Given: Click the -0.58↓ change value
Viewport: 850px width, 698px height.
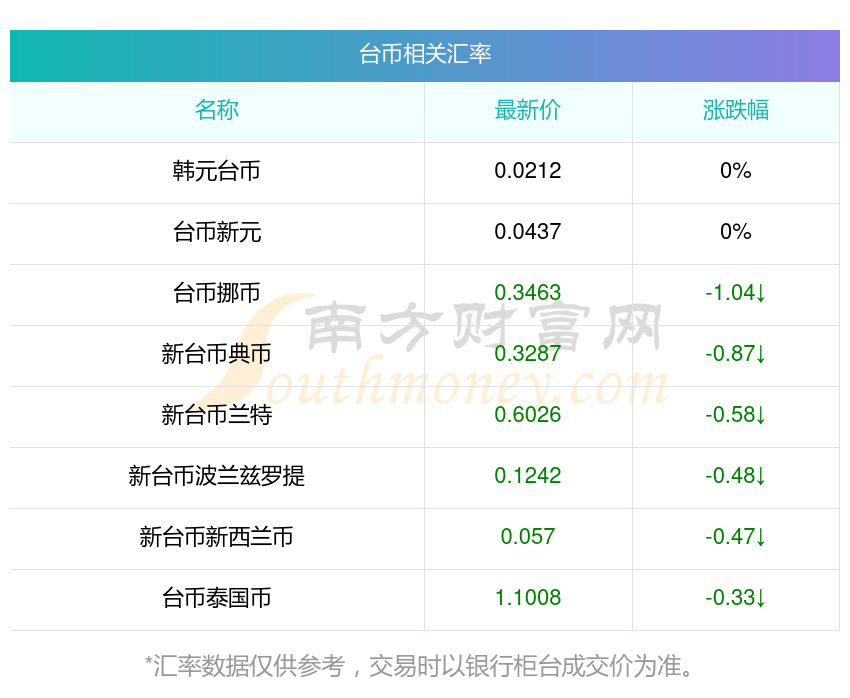Looking at the screenshot, I should pos(736,415).
